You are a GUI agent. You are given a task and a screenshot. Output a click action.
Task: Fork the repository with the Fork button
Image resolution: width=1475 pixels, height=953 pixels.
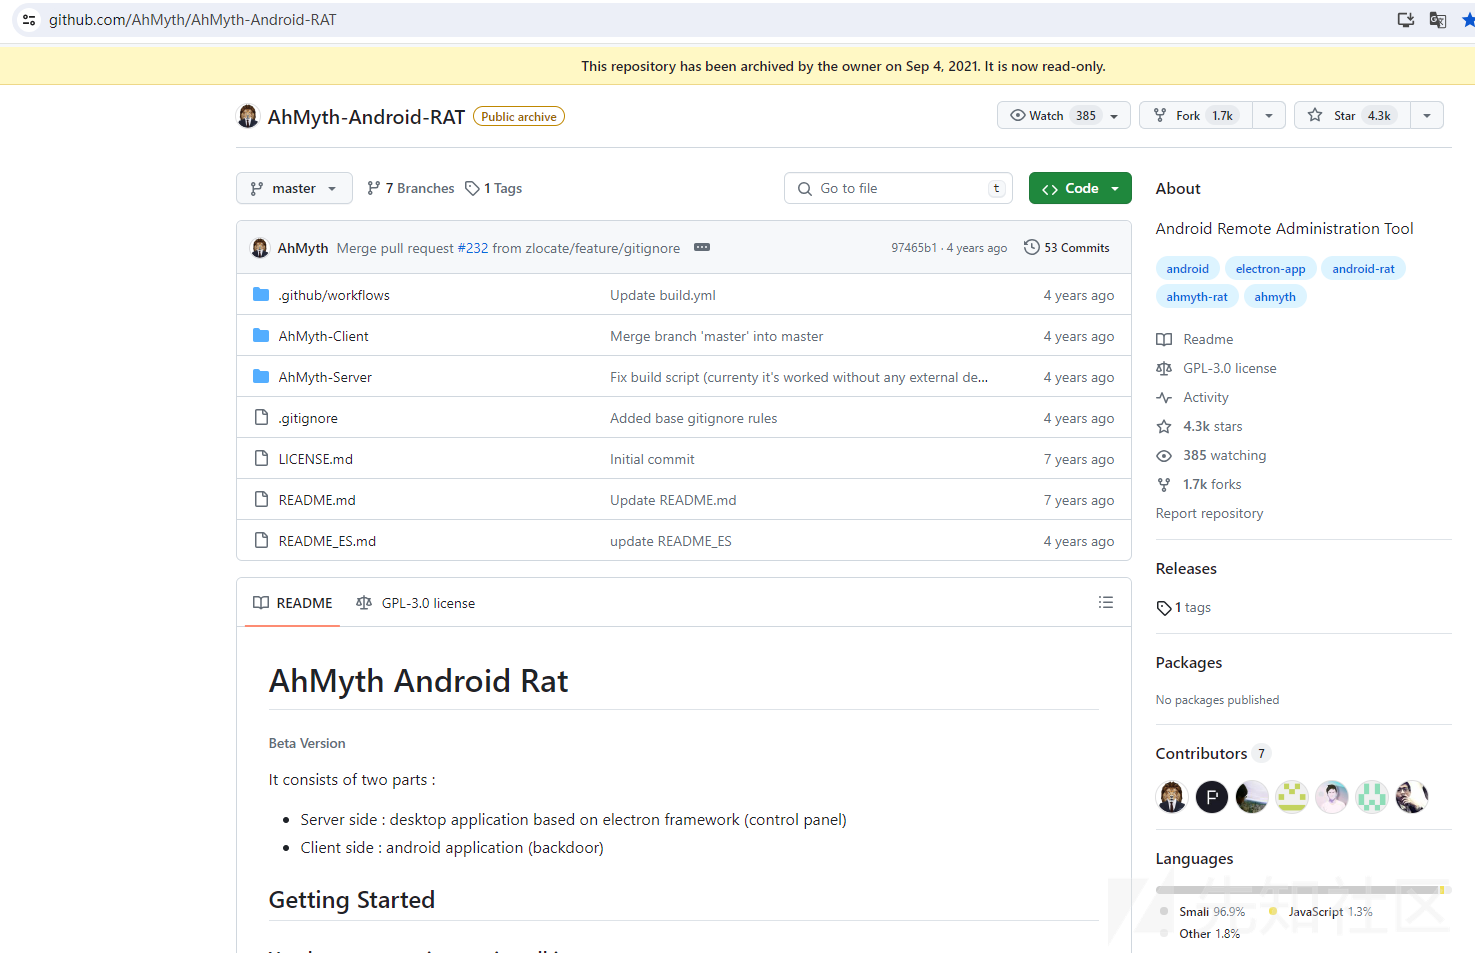(1195, 115)
